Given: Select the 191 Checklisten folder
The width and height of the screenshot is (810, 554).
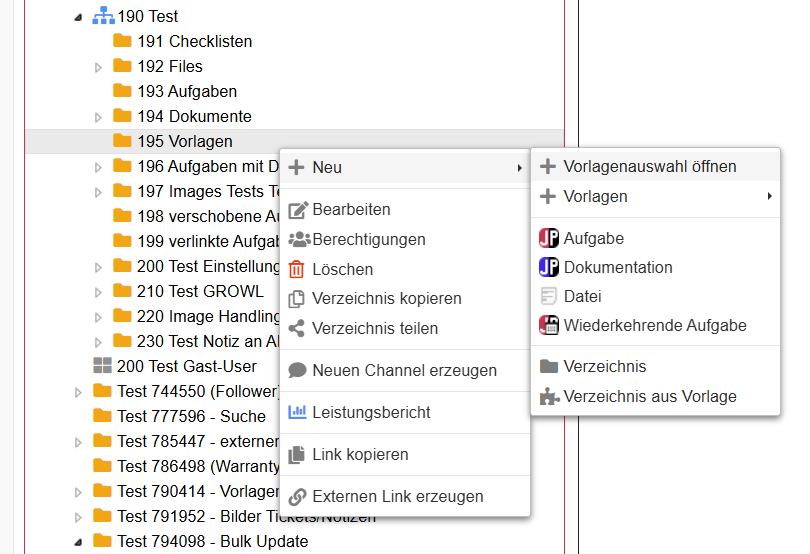Looking at the screenshot, I should 194,41.
